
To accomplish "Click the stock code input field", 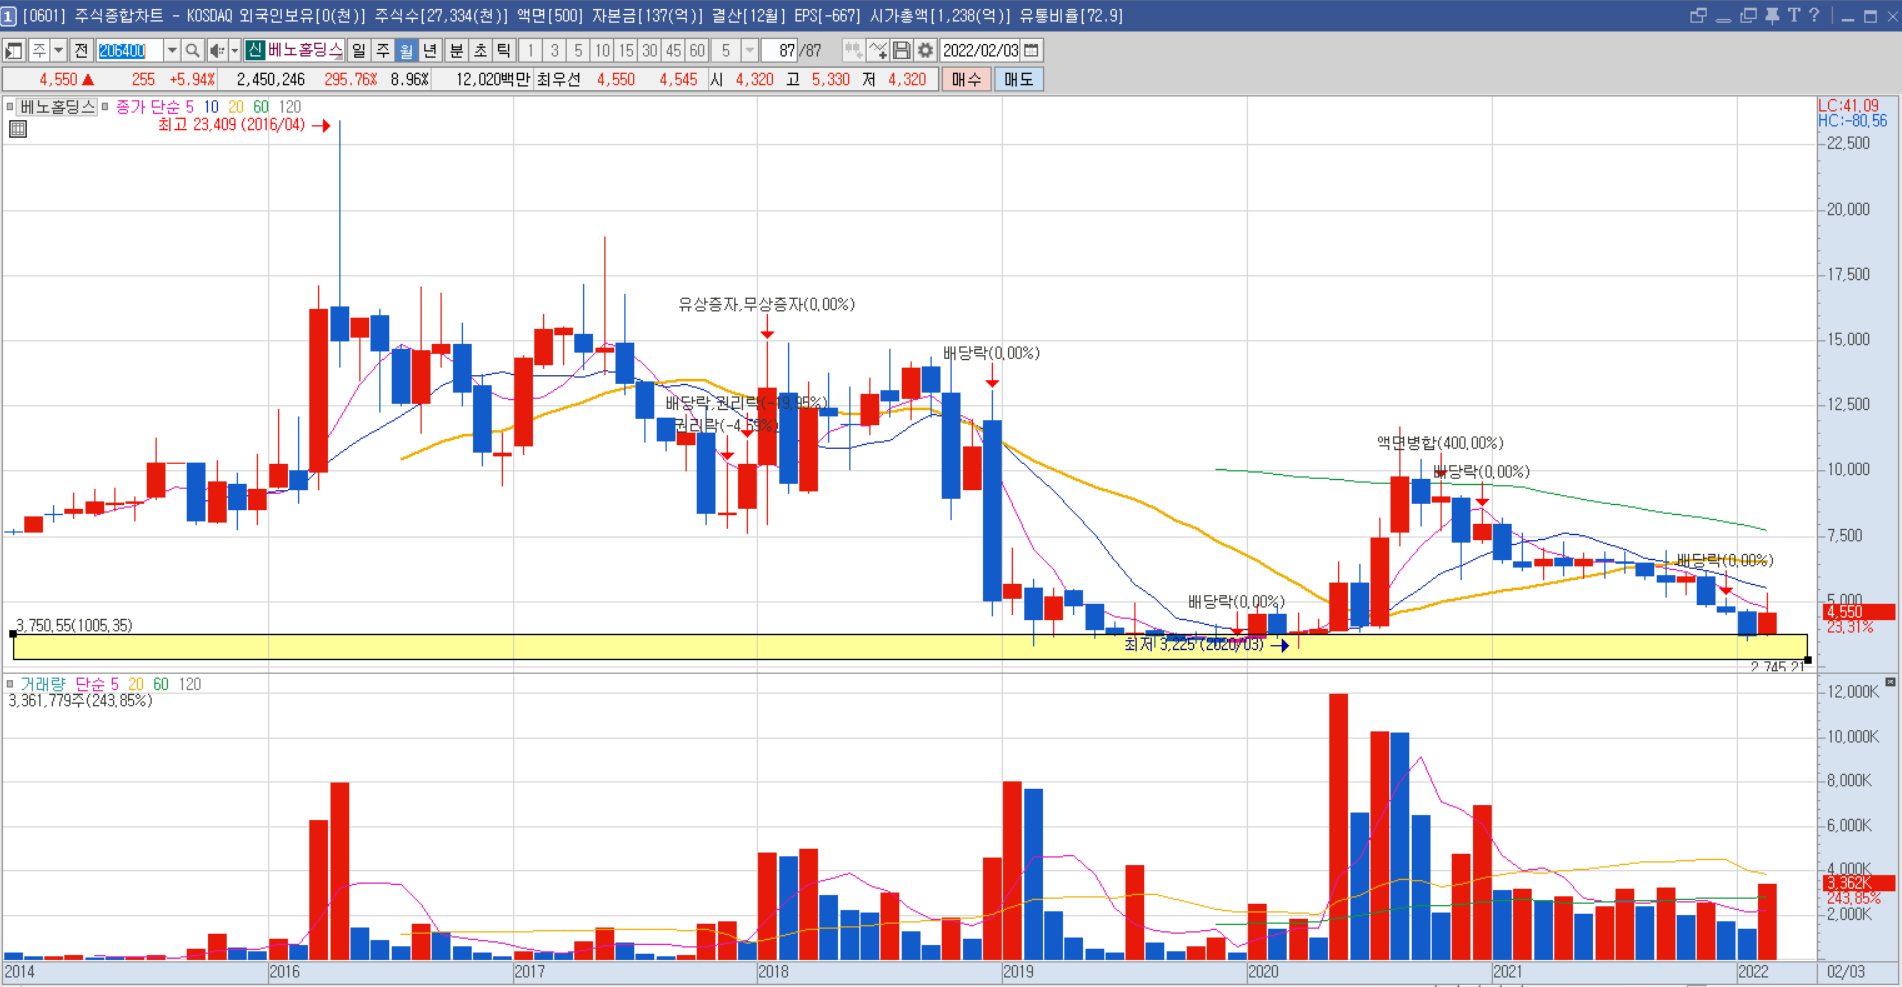I will click(x=130, y=50).
